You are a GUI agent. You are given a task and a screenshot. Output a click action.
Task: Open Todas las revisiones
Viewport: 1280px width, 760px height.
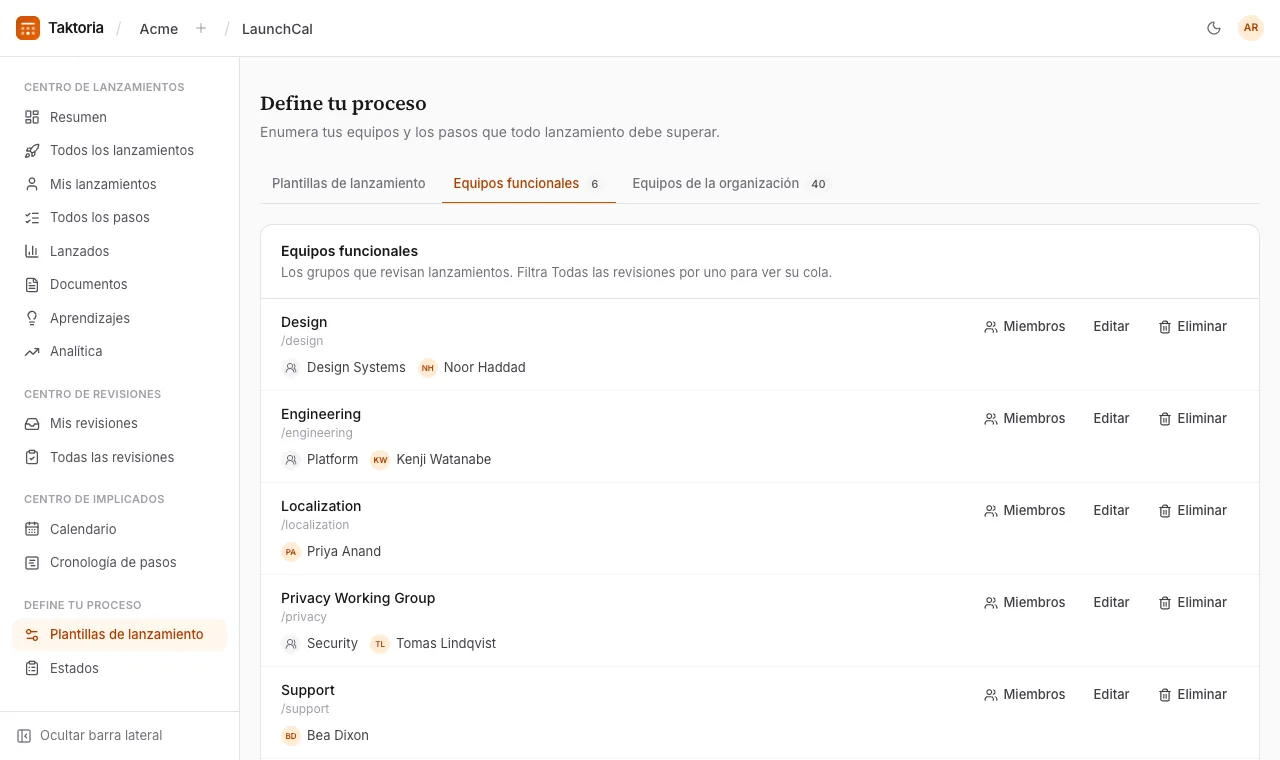click(x=119, y=457)
